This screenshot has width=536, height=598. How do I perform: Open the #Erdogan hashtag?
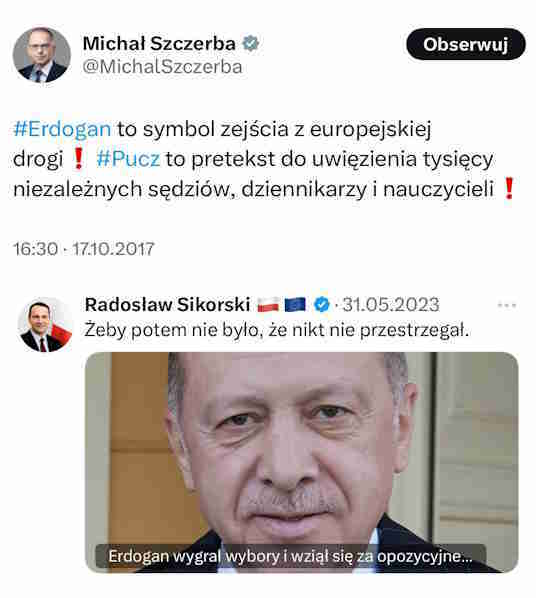pos(62,129)
